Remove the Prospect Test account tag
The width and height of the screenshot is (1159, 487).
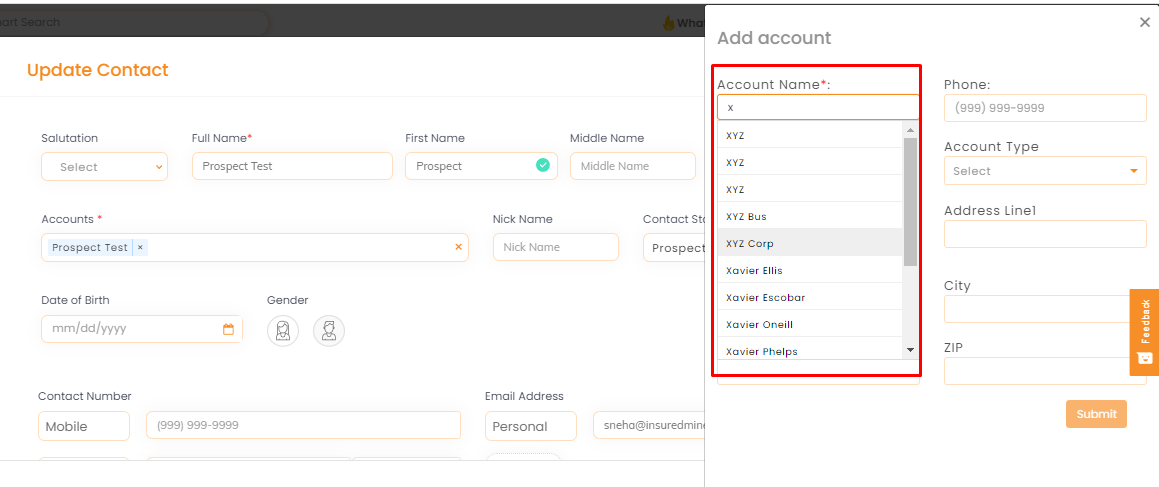140,248
